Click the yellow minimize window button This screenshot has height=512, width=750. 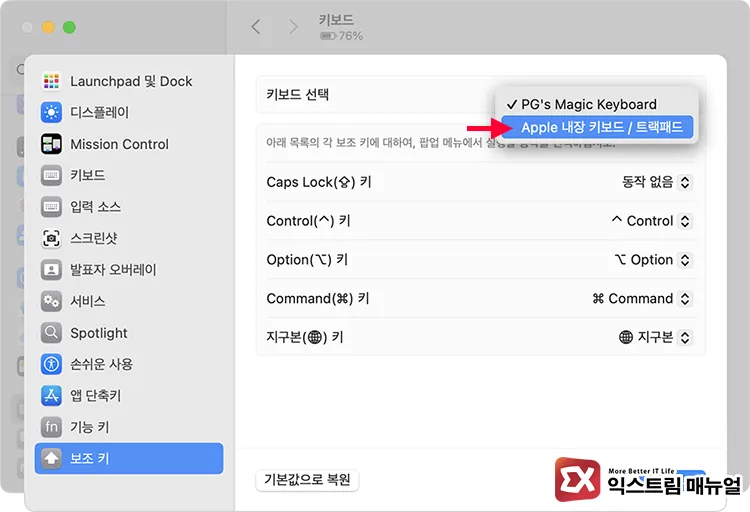click(x=48, y=27)
